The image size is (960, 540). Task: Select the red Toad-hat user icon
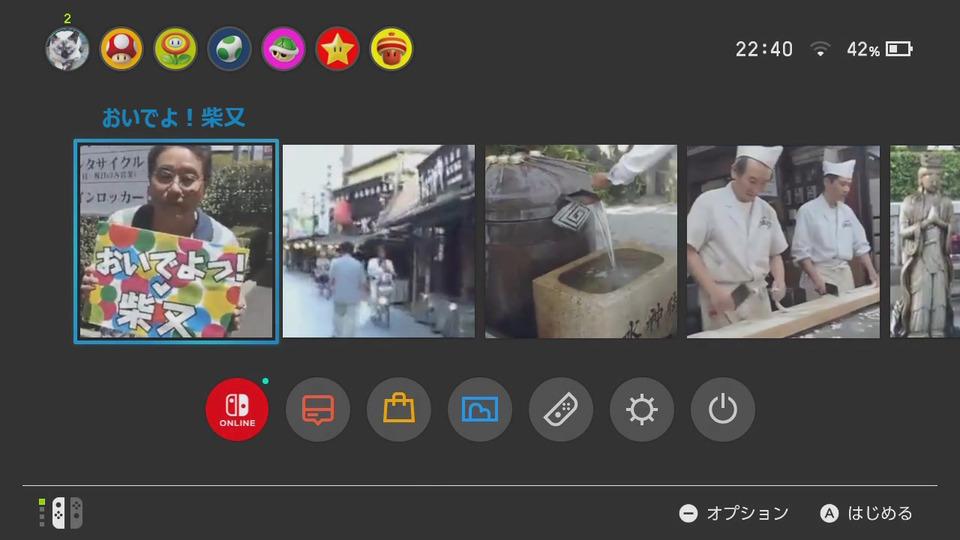pos(392,49)
